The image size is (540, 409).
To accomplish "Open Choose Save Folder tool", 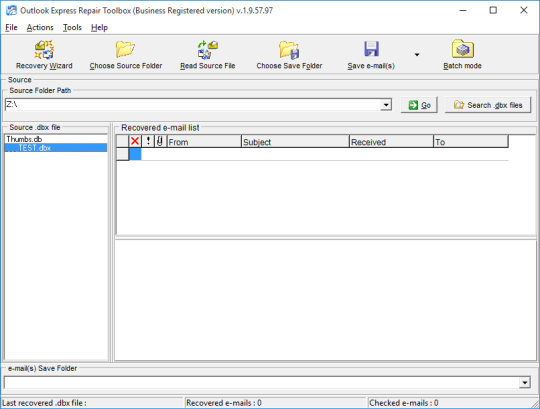I will (289, 55).
